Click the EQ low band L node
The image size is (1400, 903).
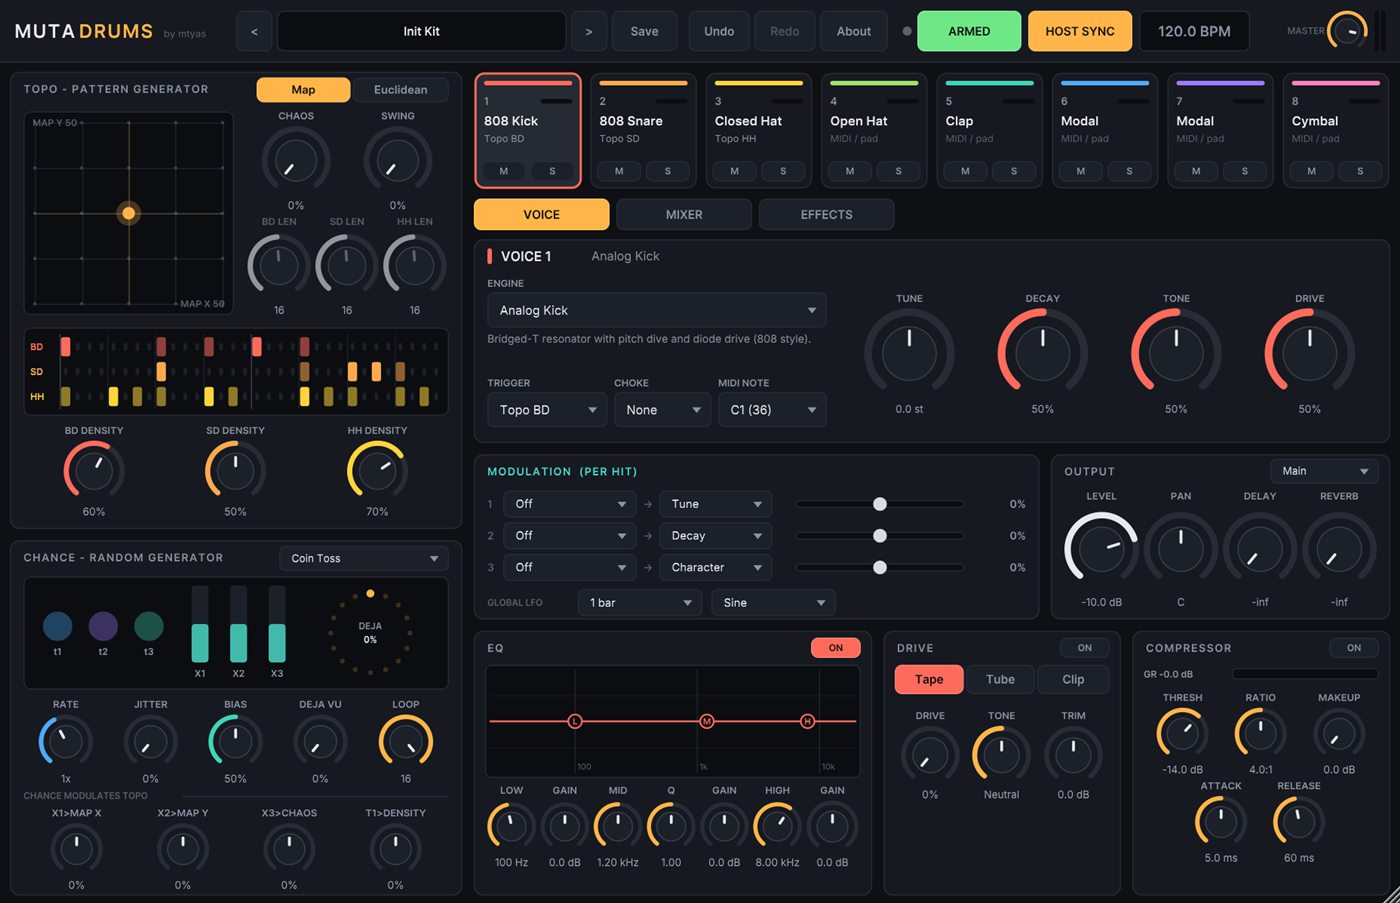[575, 721]
